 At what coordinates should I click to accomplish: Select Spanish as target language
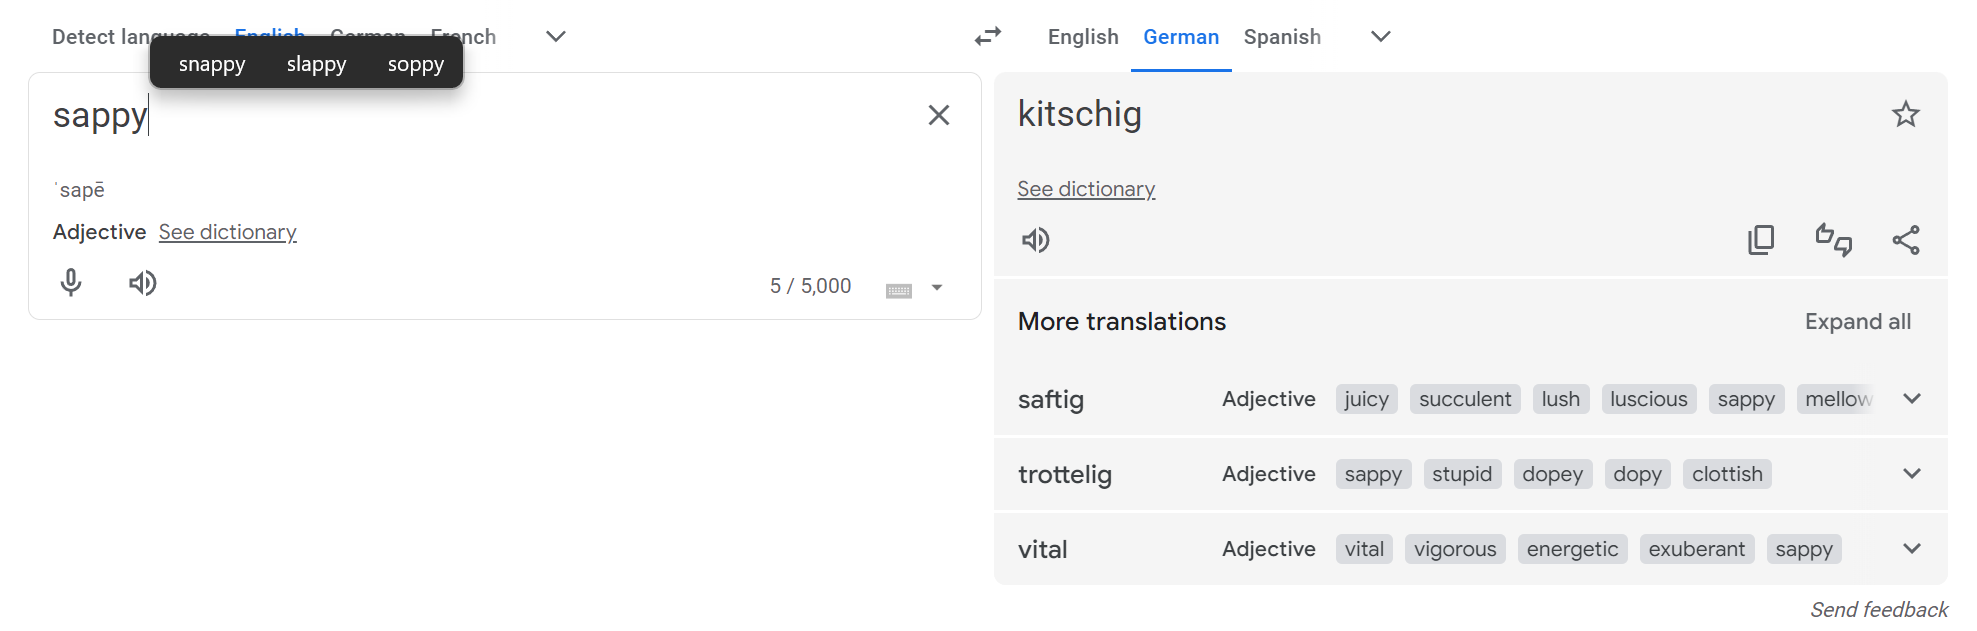[1282, 37]
